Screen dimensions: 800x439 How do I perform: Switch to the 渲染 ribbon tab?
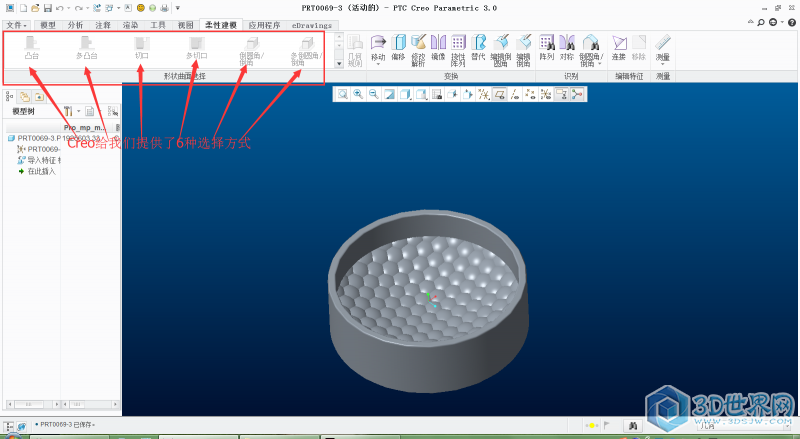[x=131, y=25]
